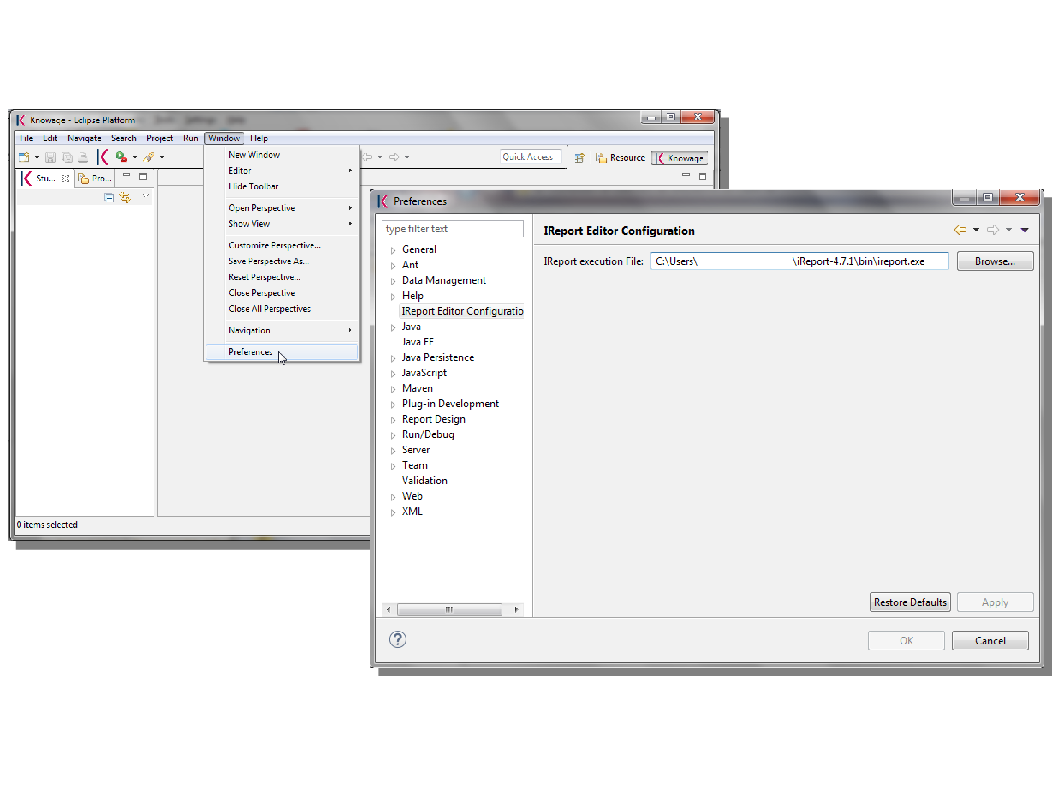The width and height of the screenshot is (1058, 794).
Task: Click the Save icon in Eclipse toolbar
Action: coord(50,157)
